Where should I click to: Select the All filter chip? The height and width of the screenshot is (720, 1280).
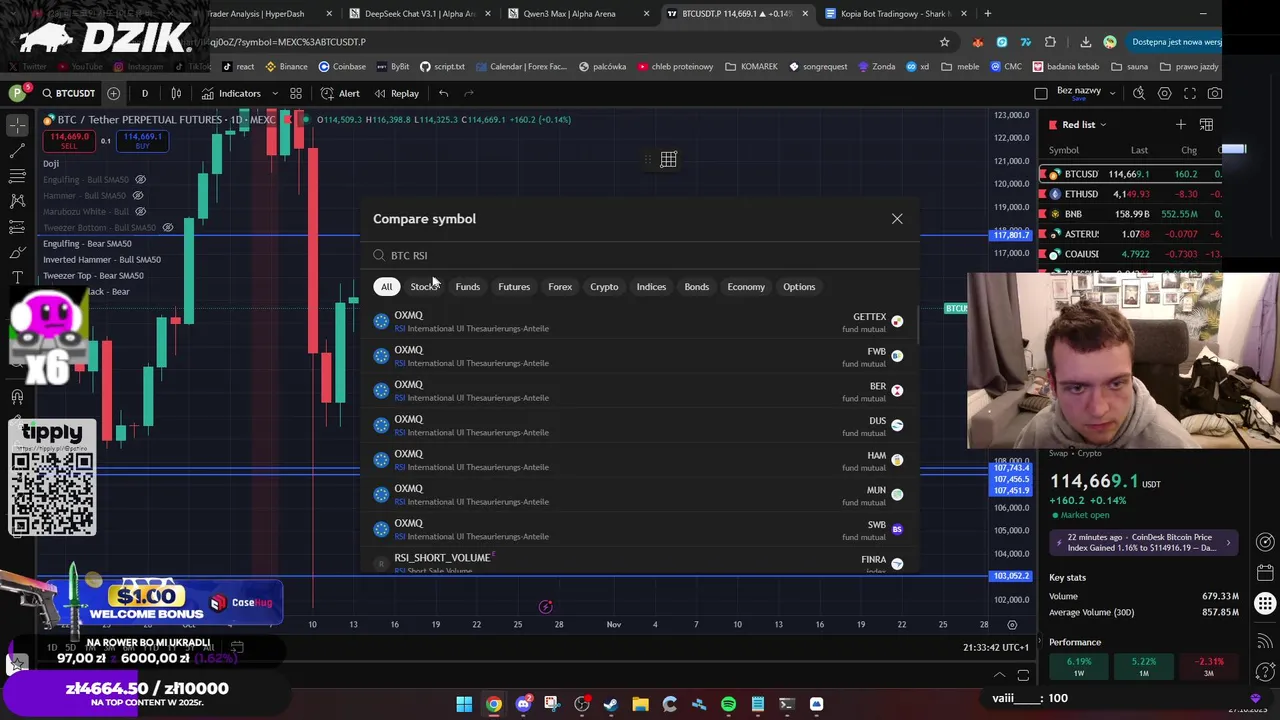click(387, 287)
